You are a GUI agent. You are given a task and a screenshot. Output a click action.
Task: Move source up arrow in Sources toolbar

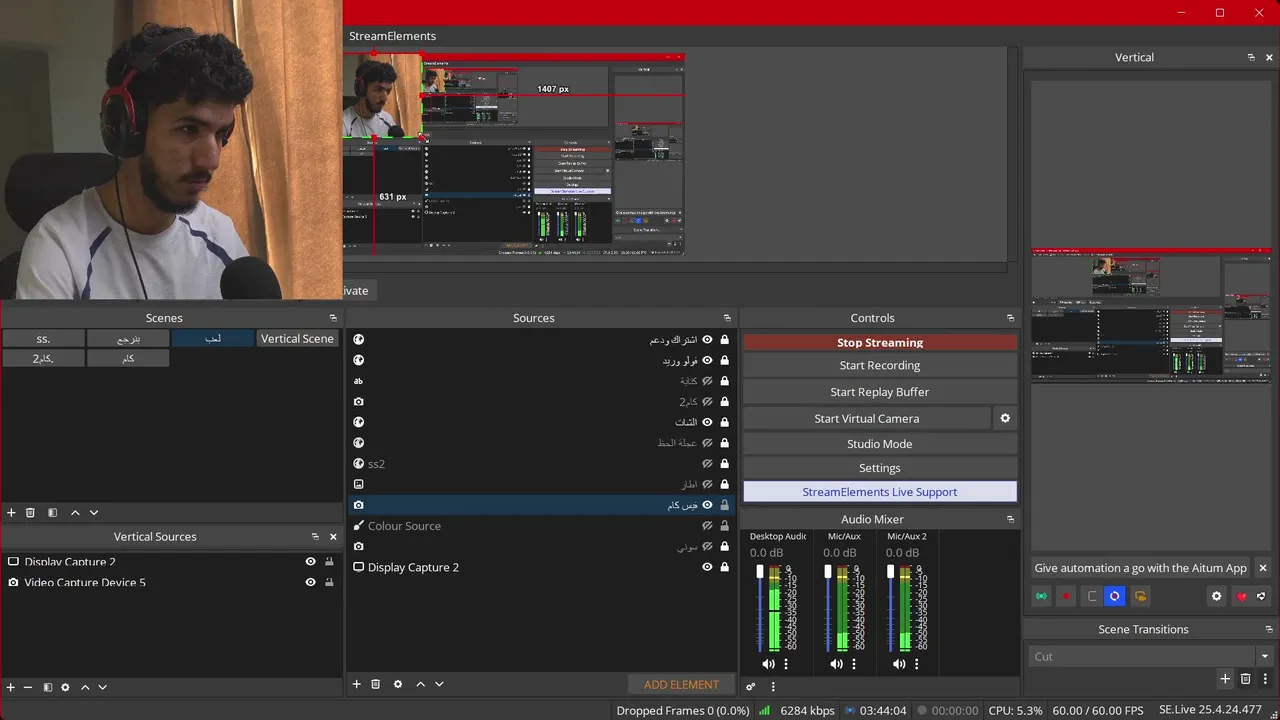click(420, 684)
